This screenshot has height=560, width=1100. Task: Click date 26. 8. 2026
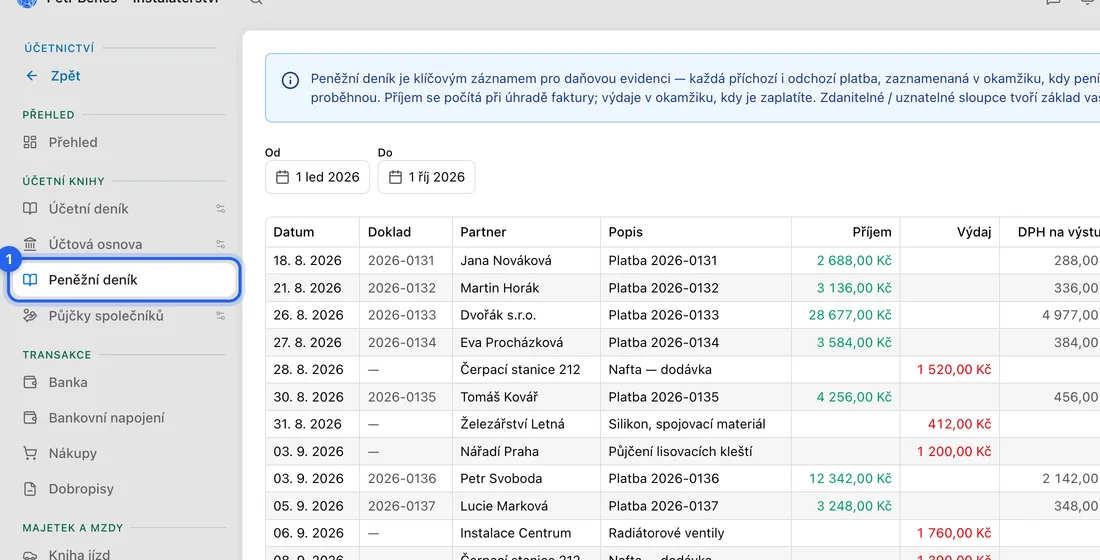click(307, 315)
